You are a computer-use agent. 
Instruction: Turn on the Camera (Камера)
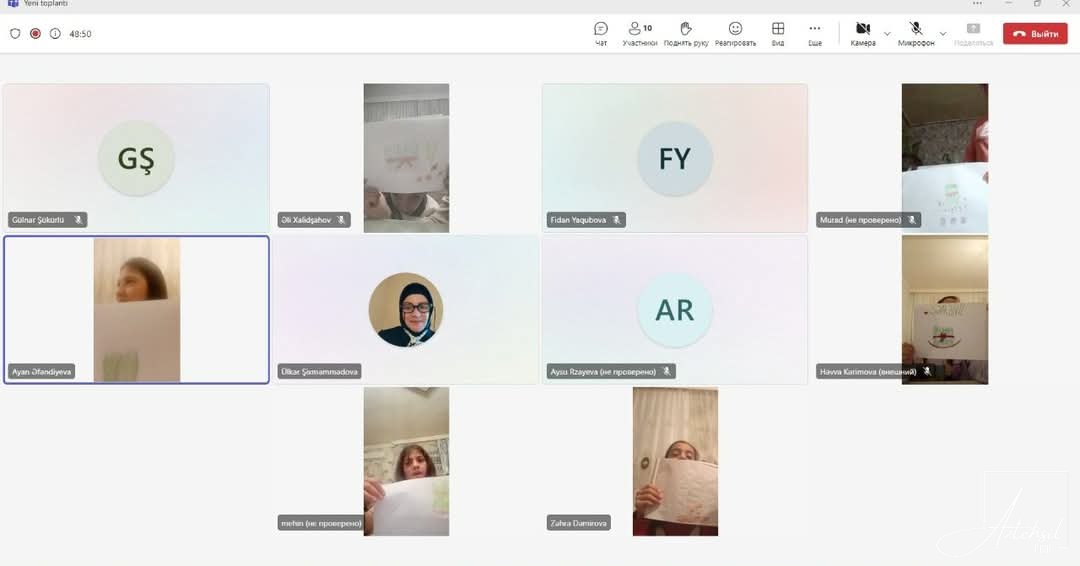[x=862, y=32]
